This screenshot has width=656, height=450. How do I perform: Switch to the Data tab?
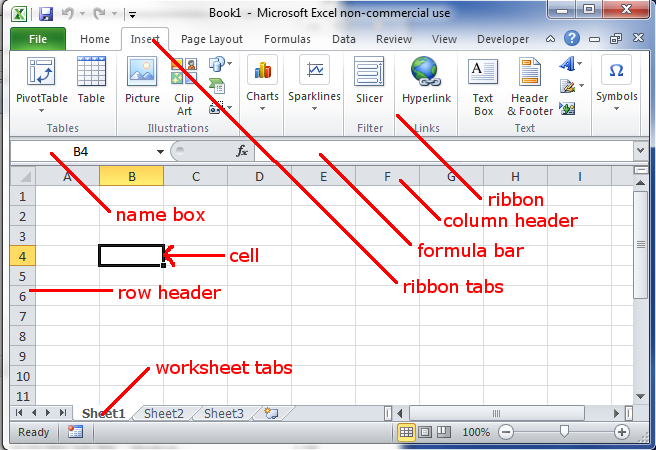coord(343,39)
